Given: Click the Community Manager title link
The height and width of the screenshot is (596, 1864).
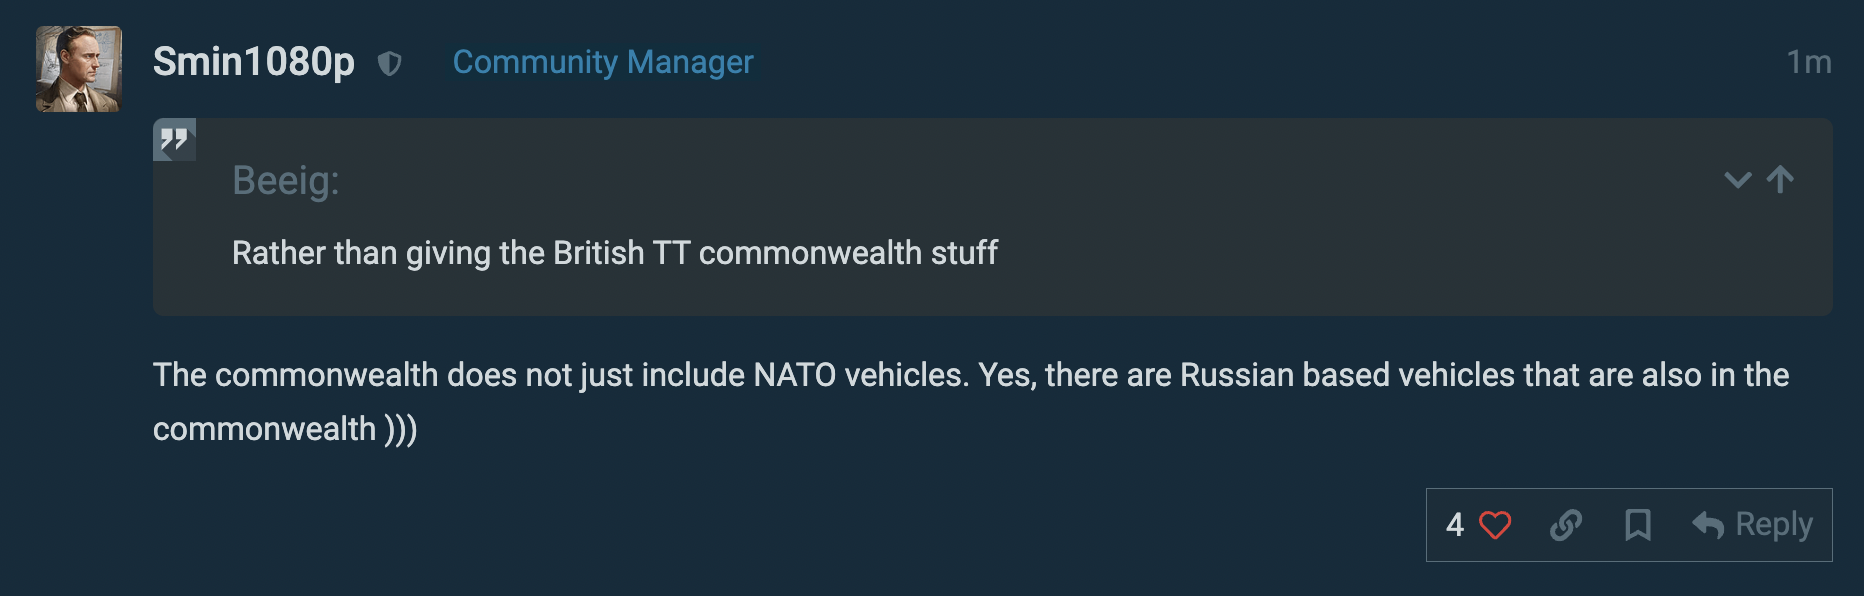Looking at the screenshot, I should (x=603, y=62).
